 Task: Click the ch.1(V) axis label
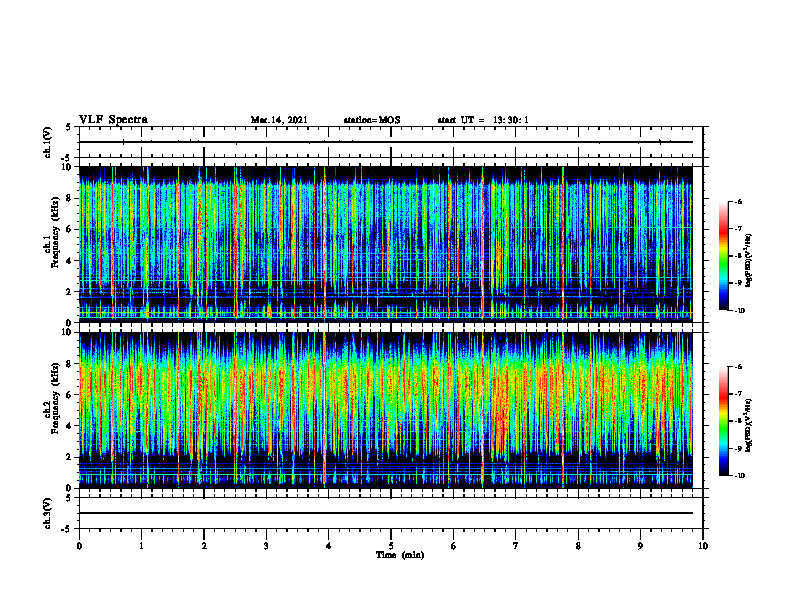[48, 142]
